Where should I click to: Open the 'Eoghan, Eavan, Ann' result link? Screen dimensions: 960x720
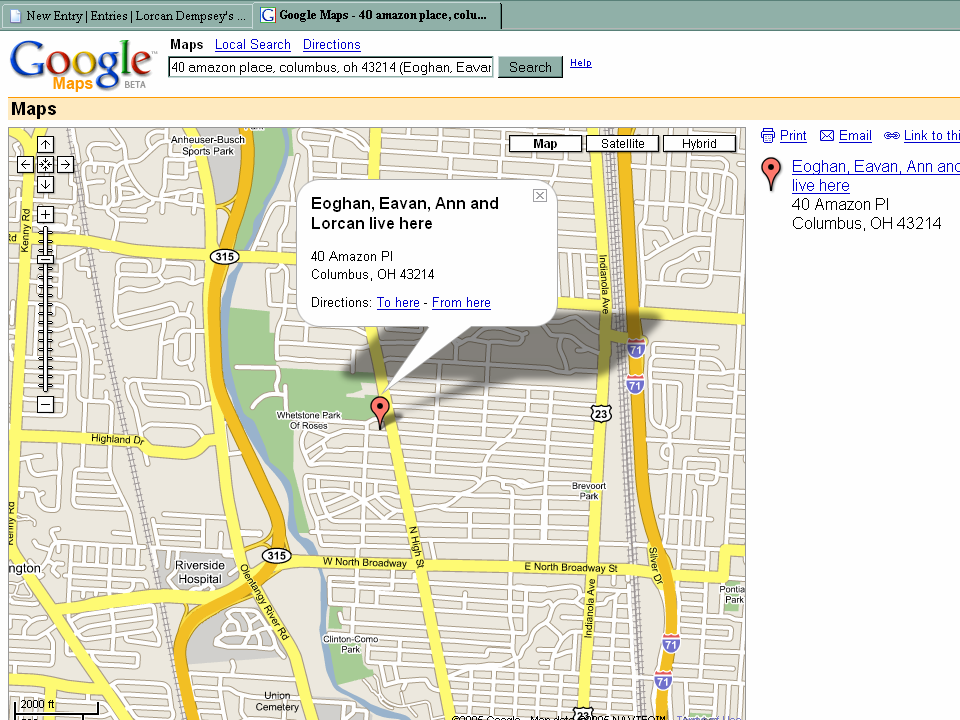tap(876, 176)
